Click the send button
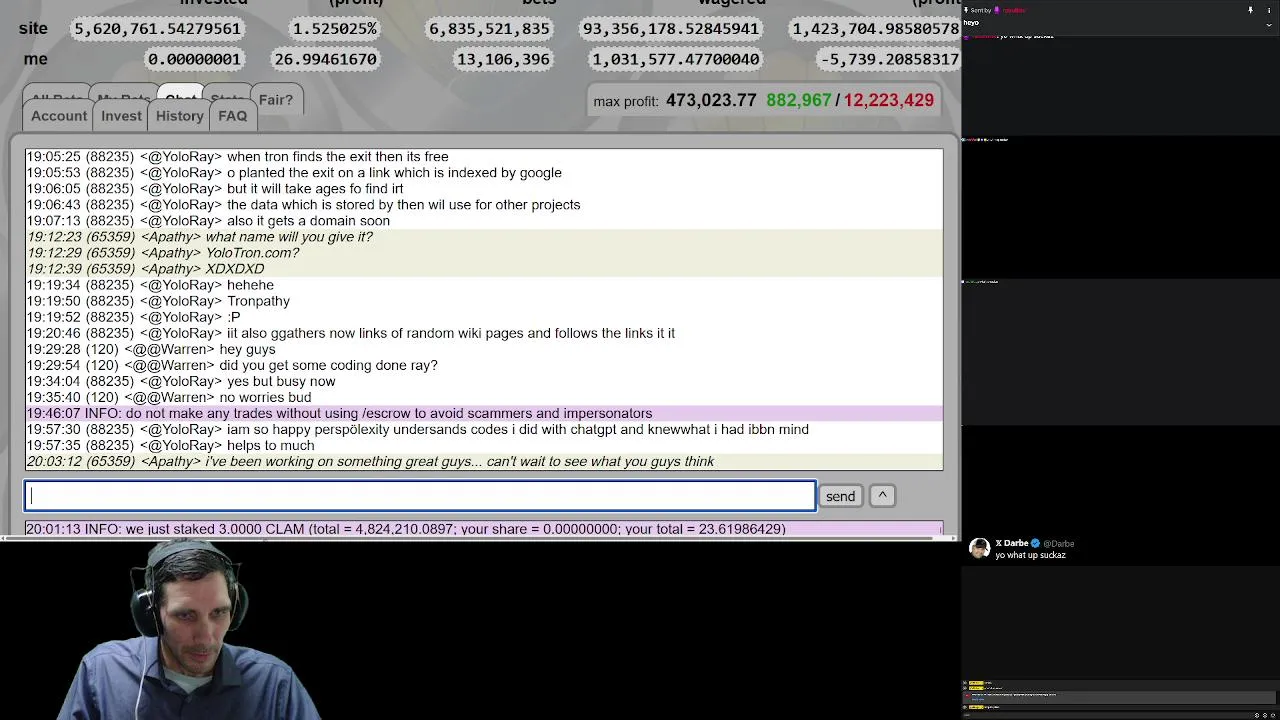The image size is (1280, 720). 840,496
